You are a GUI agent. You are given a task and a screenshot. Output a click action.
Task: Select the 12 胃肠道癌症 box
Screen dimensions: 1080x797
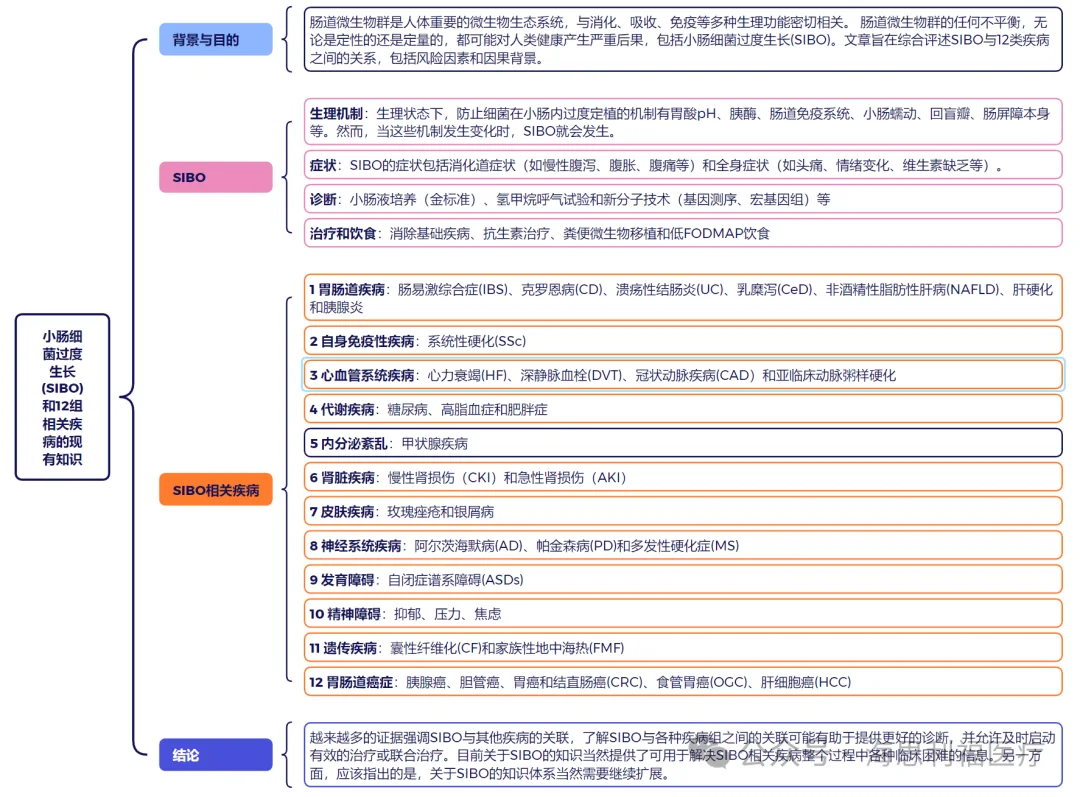click(x=683, y=682)
